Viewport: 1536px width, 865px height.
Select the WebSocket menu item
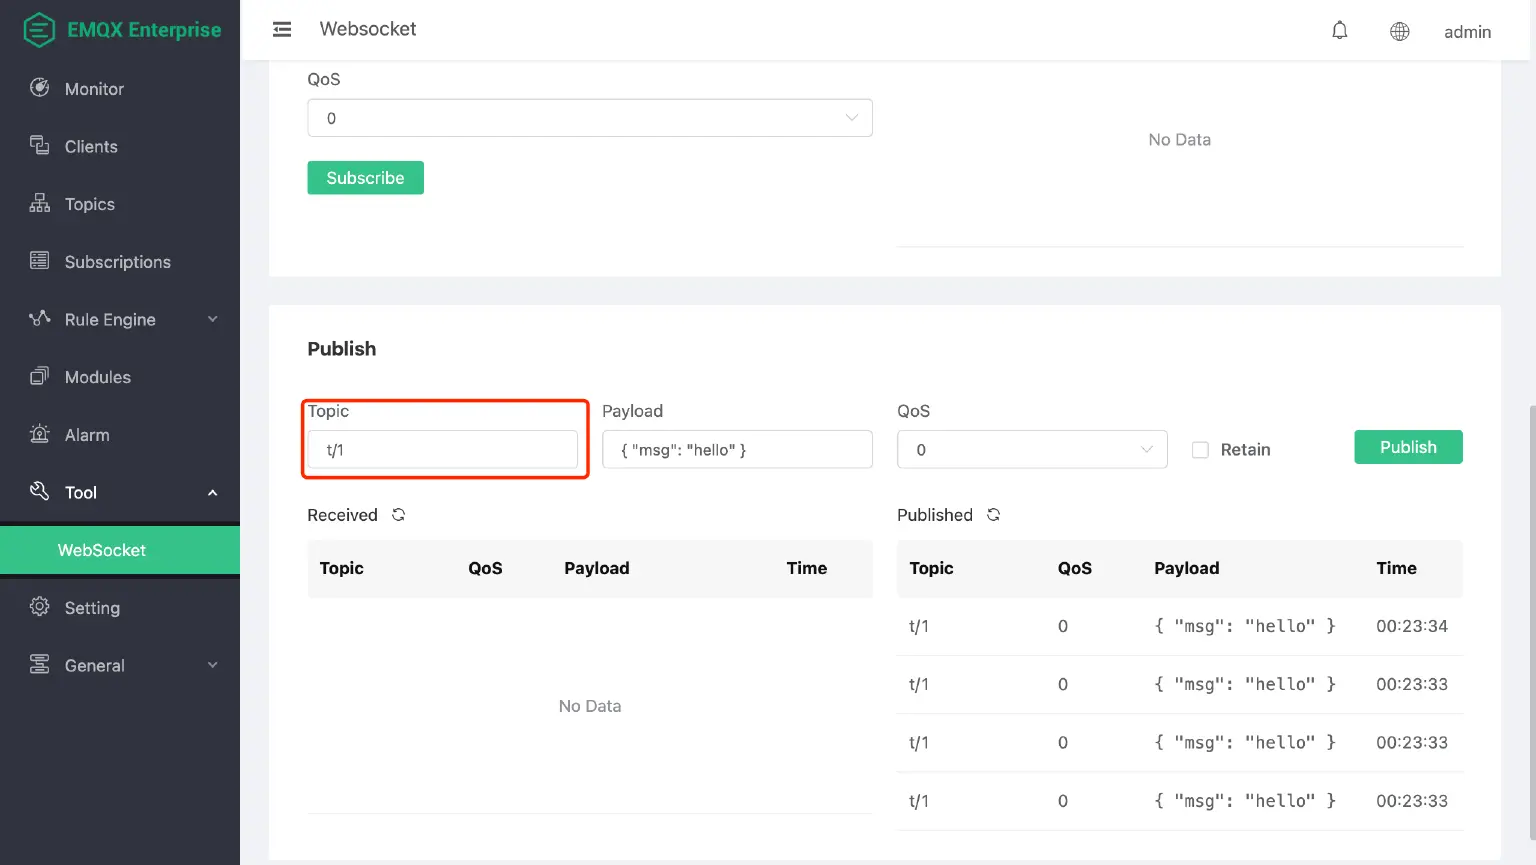coord(120,550)
